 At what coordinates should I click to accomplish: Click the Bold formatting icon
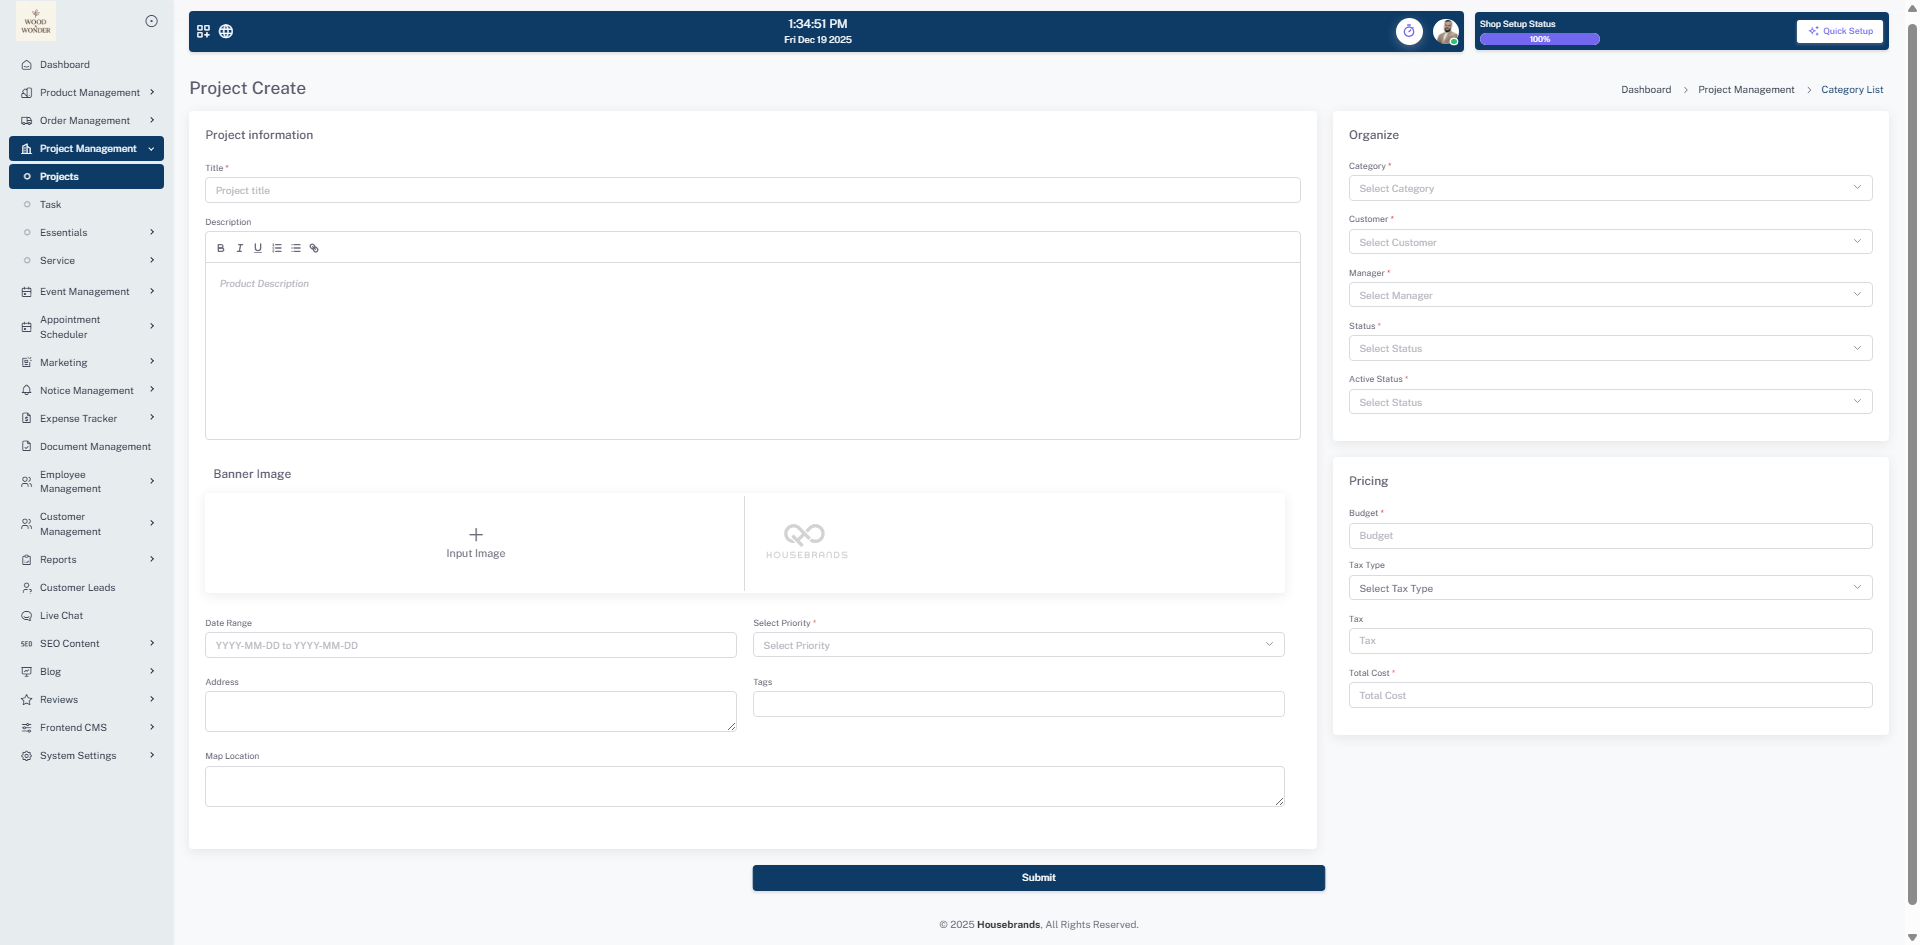click(221, 248)
